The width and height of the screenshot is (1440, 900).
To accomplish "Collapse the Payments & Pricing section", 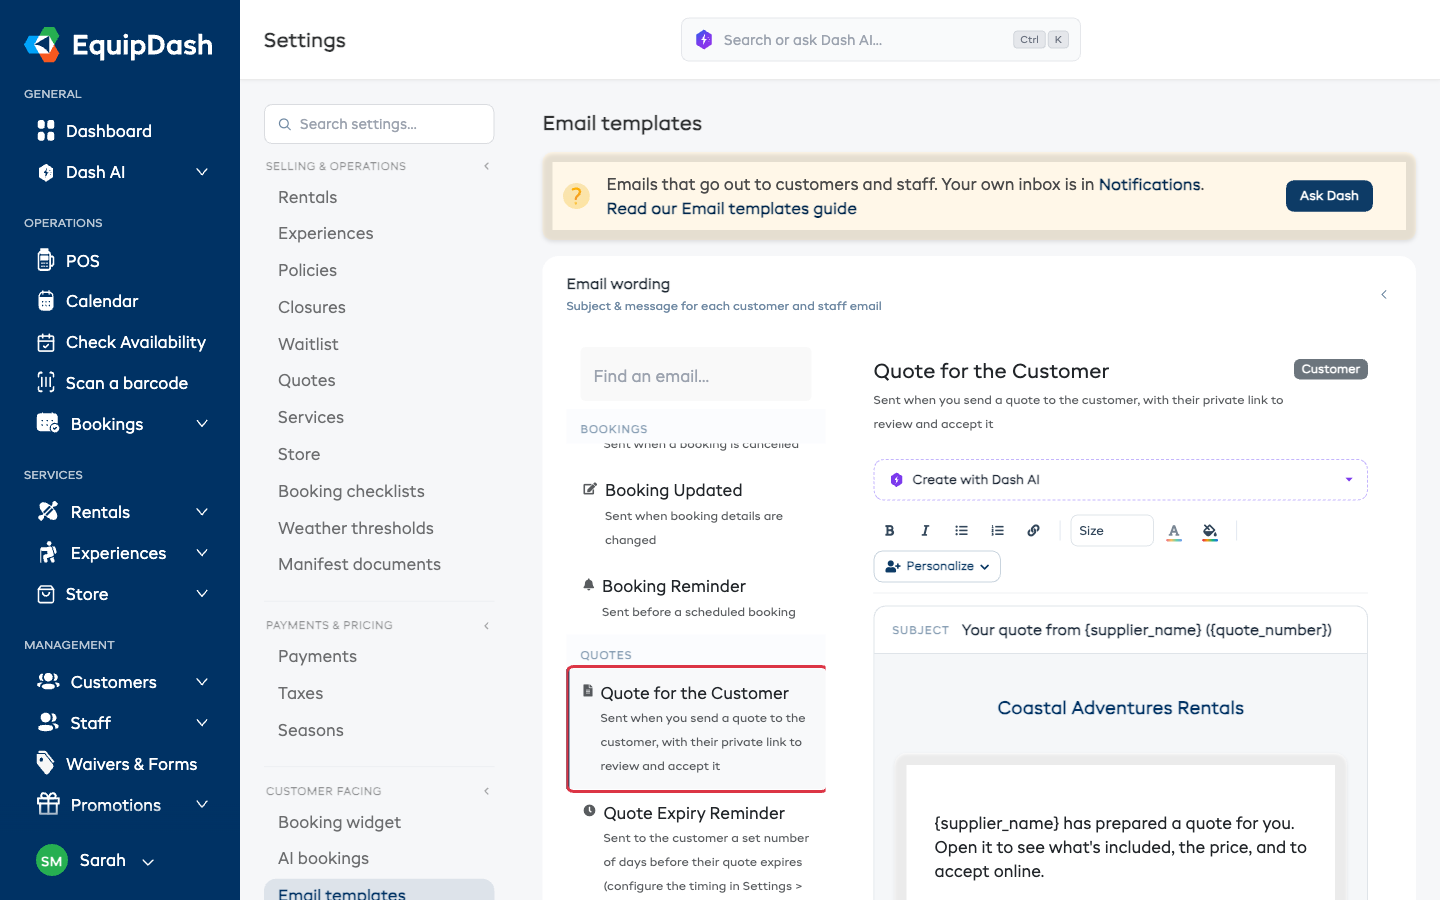I will pos(487,626).
